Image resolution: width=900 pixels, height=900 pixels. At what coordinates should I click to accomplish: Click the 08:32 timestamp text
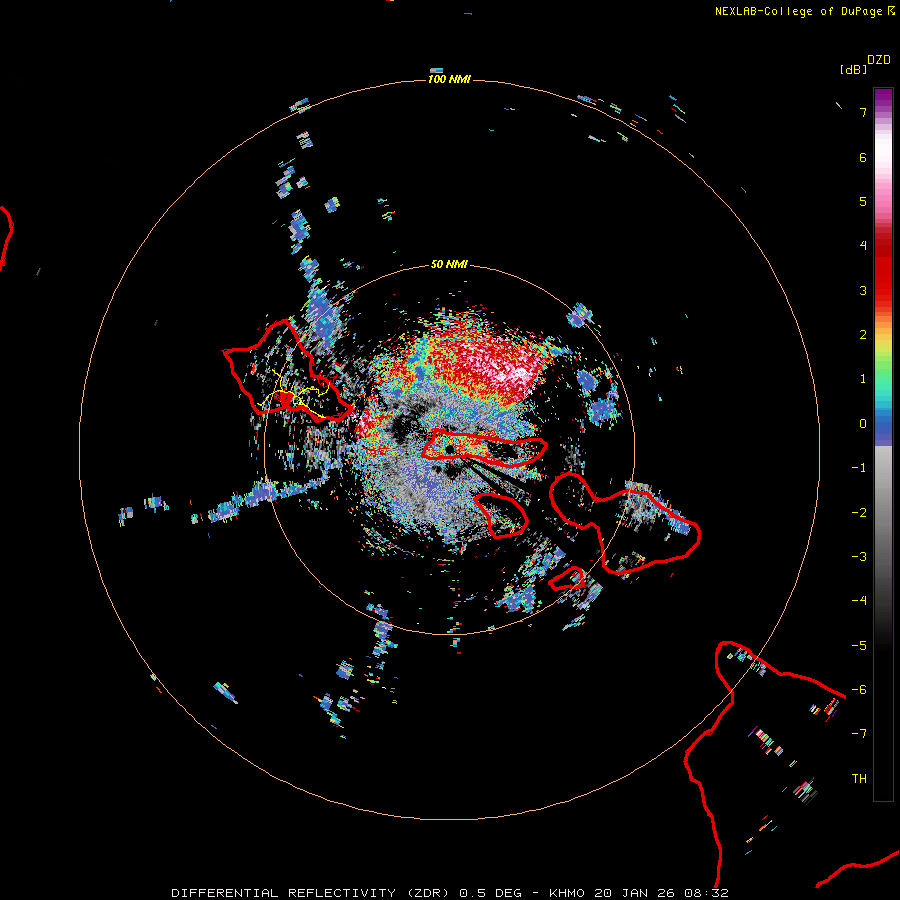707,893
